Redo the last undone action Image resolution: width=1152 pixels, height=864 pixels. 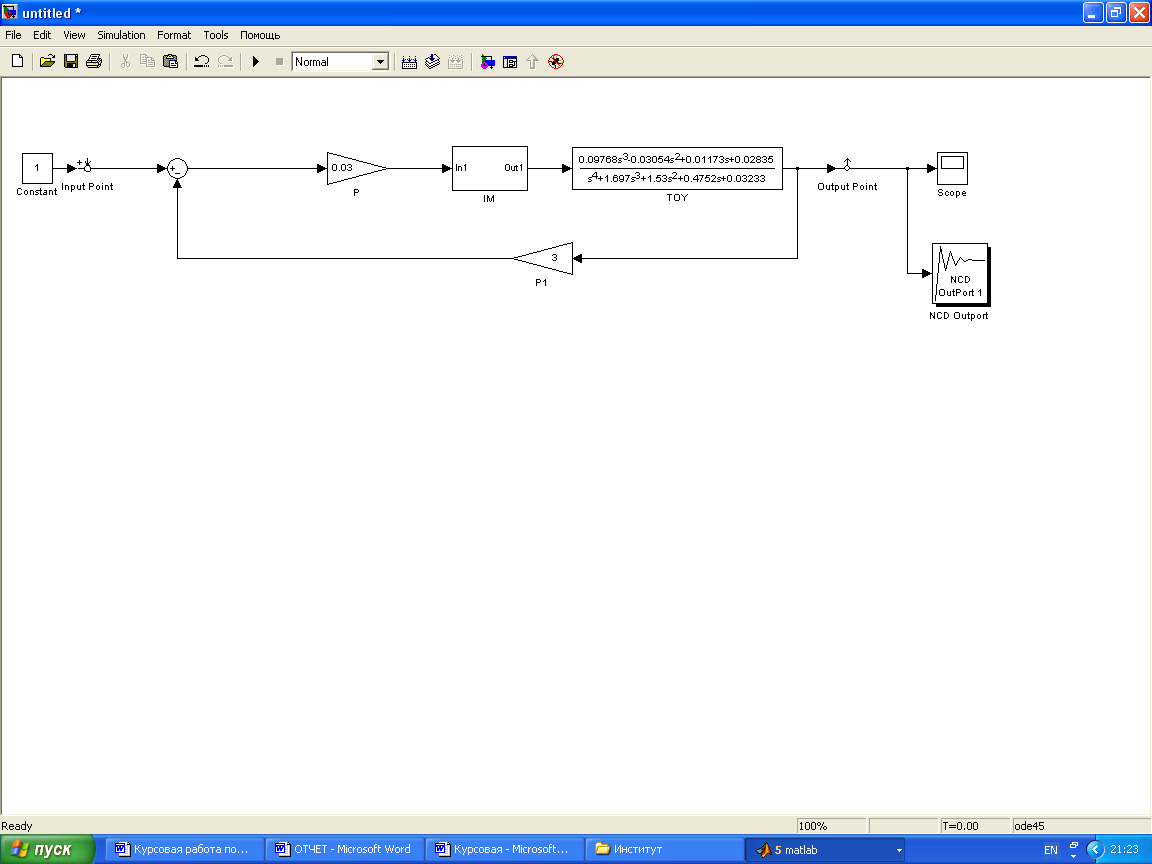(x=226, y=62)
